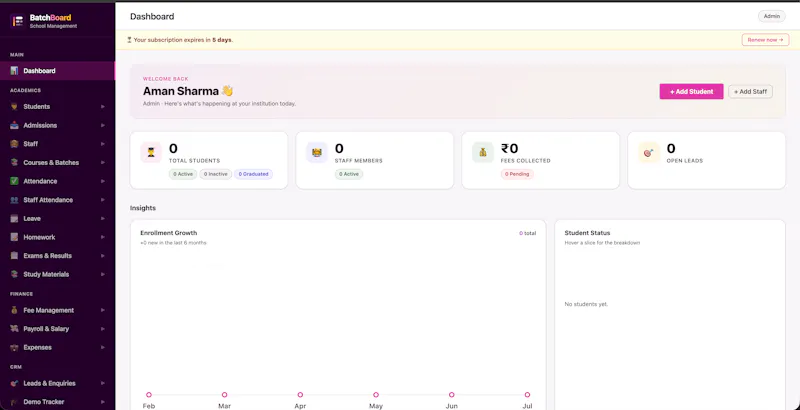
Task: Click the 0 Active students pill
Action: 183,174
